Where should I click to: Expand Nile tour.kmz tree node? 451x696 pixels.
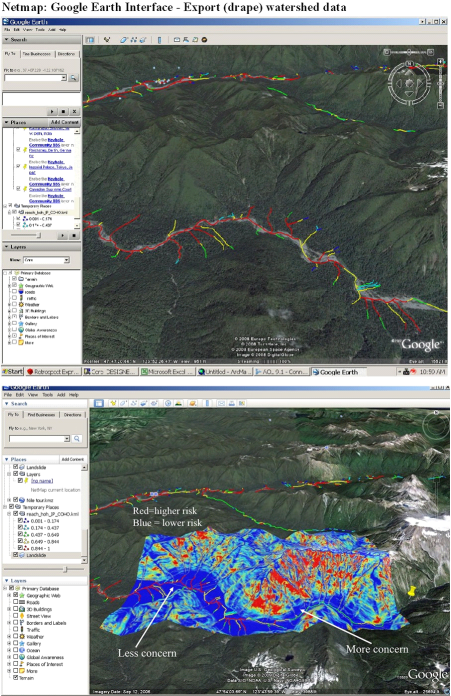10,500
